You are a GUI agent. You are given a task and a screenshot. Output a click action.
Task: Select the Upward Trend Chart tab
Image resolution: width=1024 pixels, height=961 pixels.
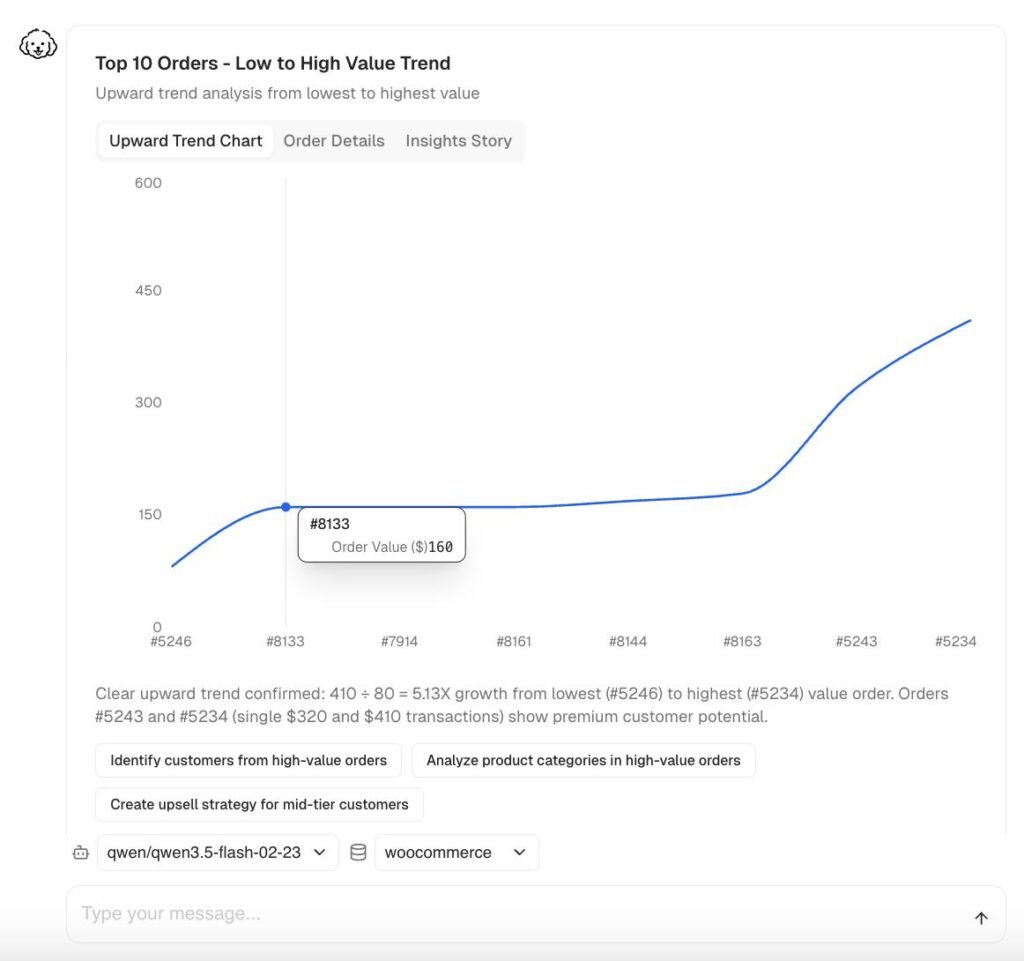pyautogui.click(x=186, y=141)
